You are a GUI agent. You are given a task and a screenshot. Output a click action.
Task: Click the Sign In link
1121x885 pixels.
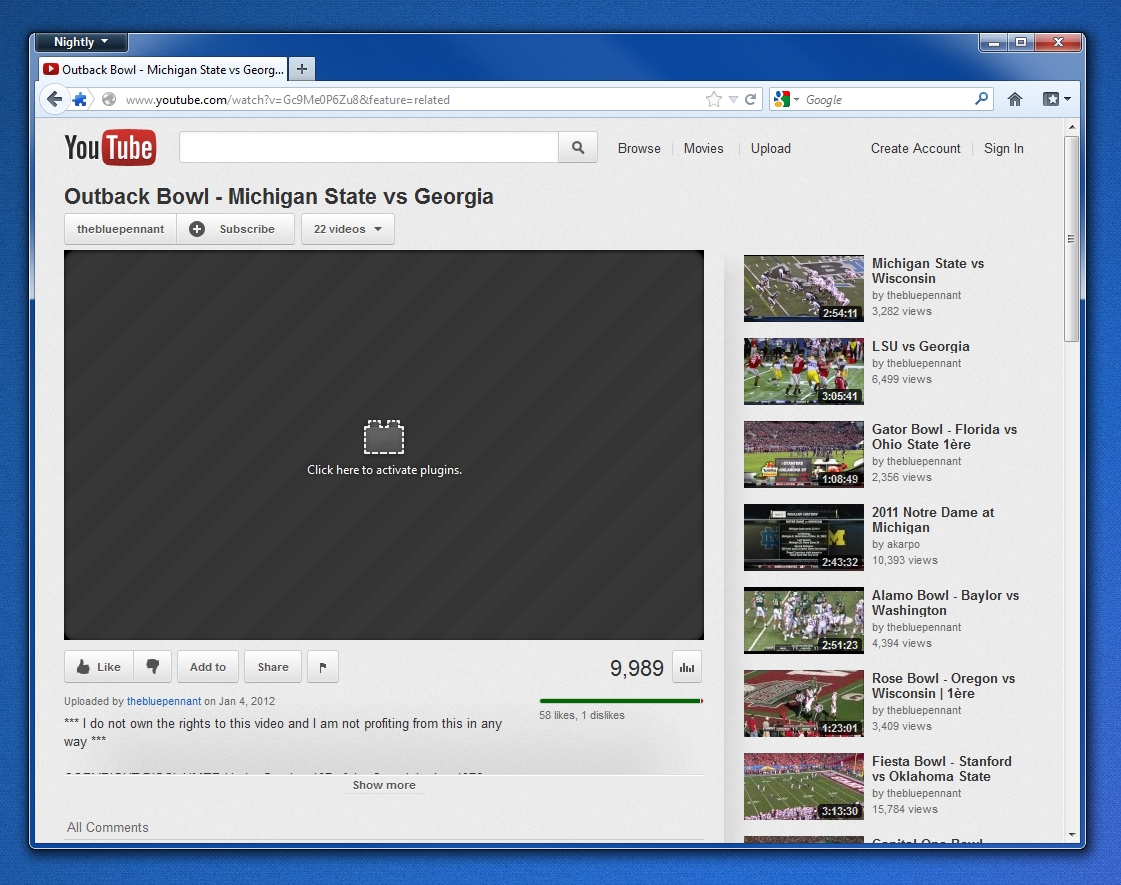click(x=1003, y=148)
